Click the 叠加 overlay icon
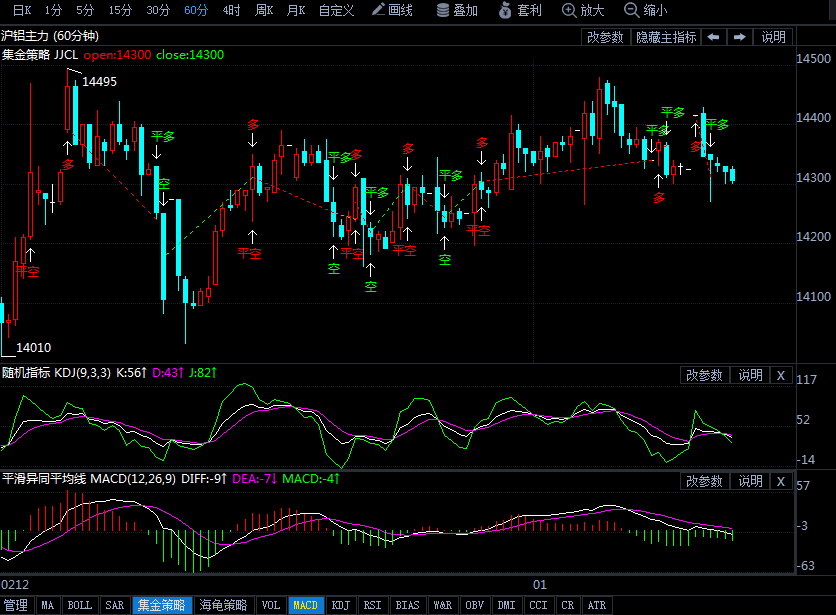This screenshot has height=615, width=836. click(457, 10)
